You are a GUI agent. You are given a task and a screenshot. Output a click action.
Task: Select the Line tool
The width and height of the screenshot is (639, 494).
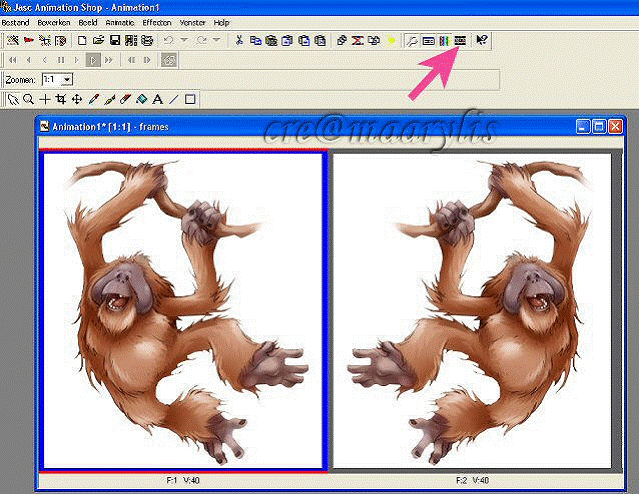pyautogui.click(x=174, y=99)
